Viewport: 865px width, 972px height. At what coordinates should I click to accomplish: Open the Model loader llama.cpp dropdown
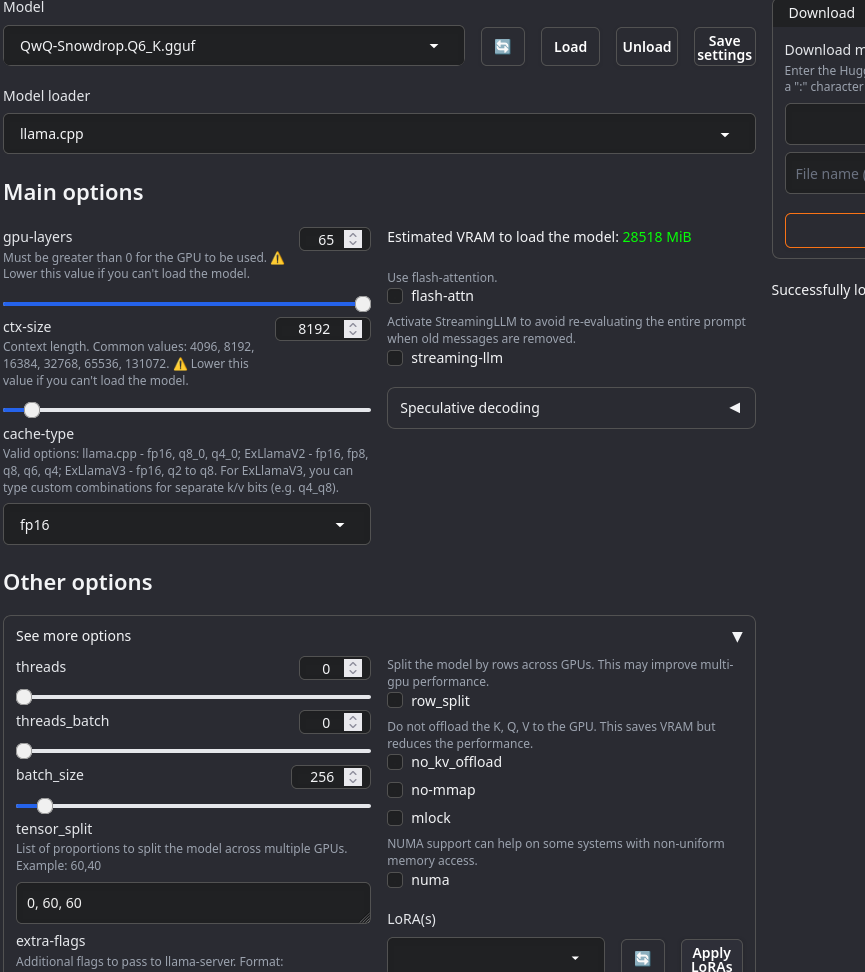click(x=379, y=134)
